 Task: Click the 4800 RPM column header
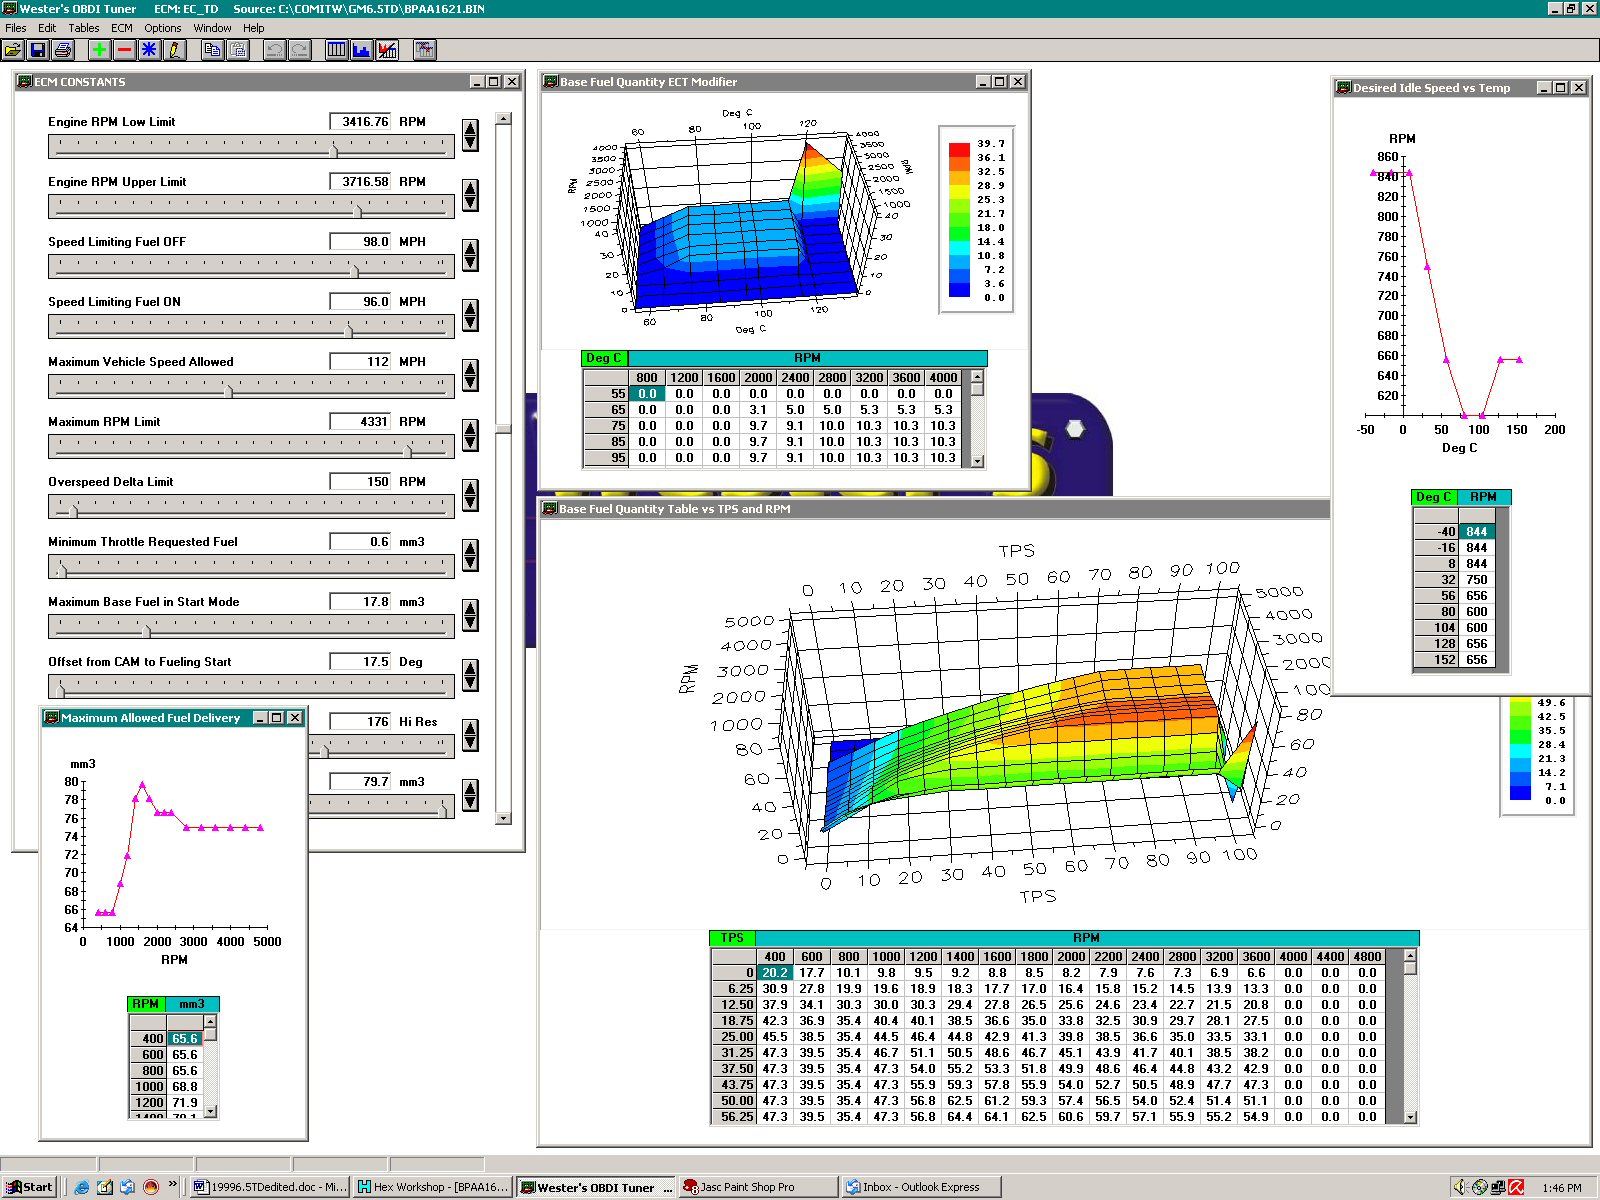click(1367, 957)
